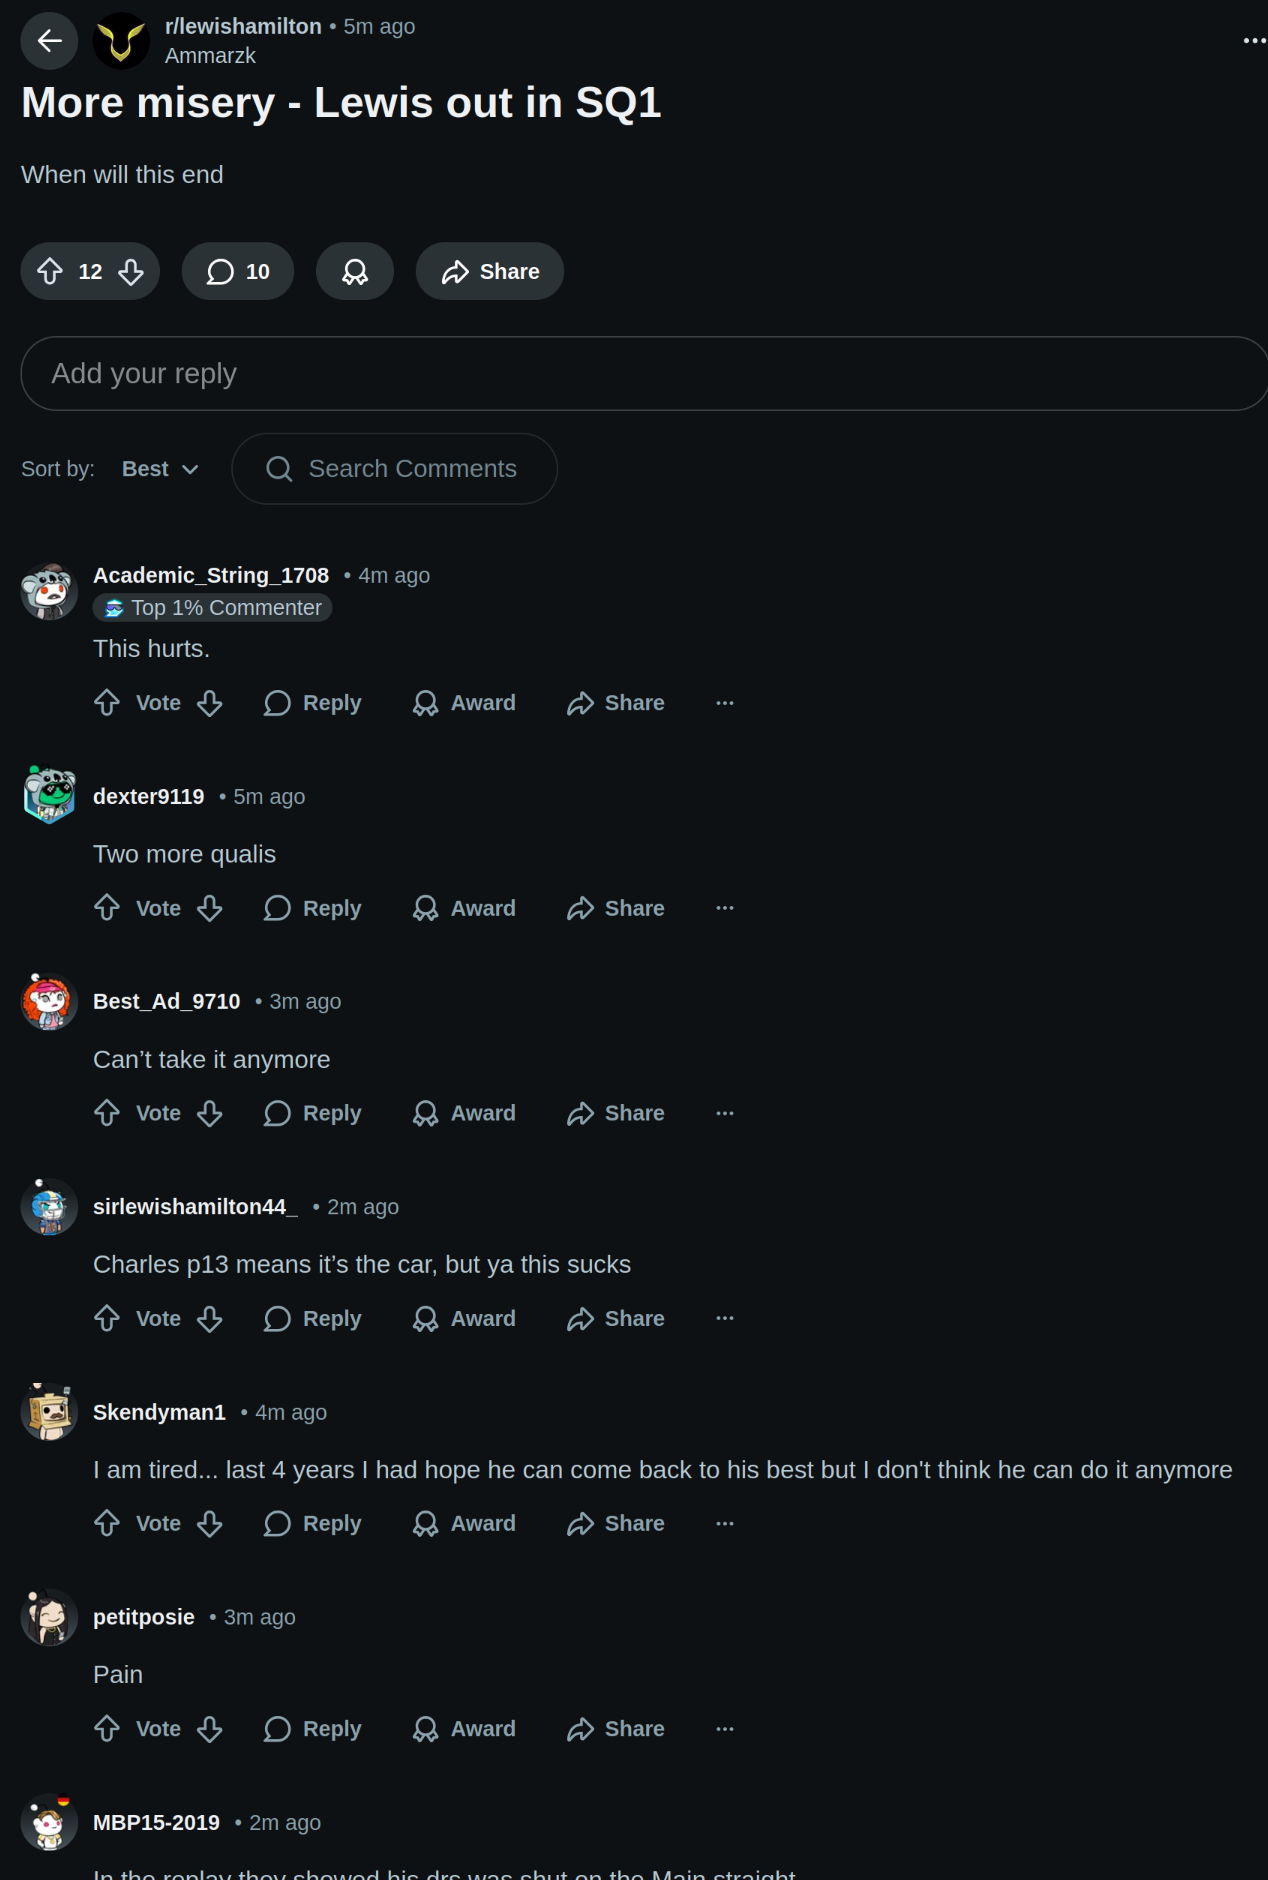Open the post comments count button

(238, 272)
